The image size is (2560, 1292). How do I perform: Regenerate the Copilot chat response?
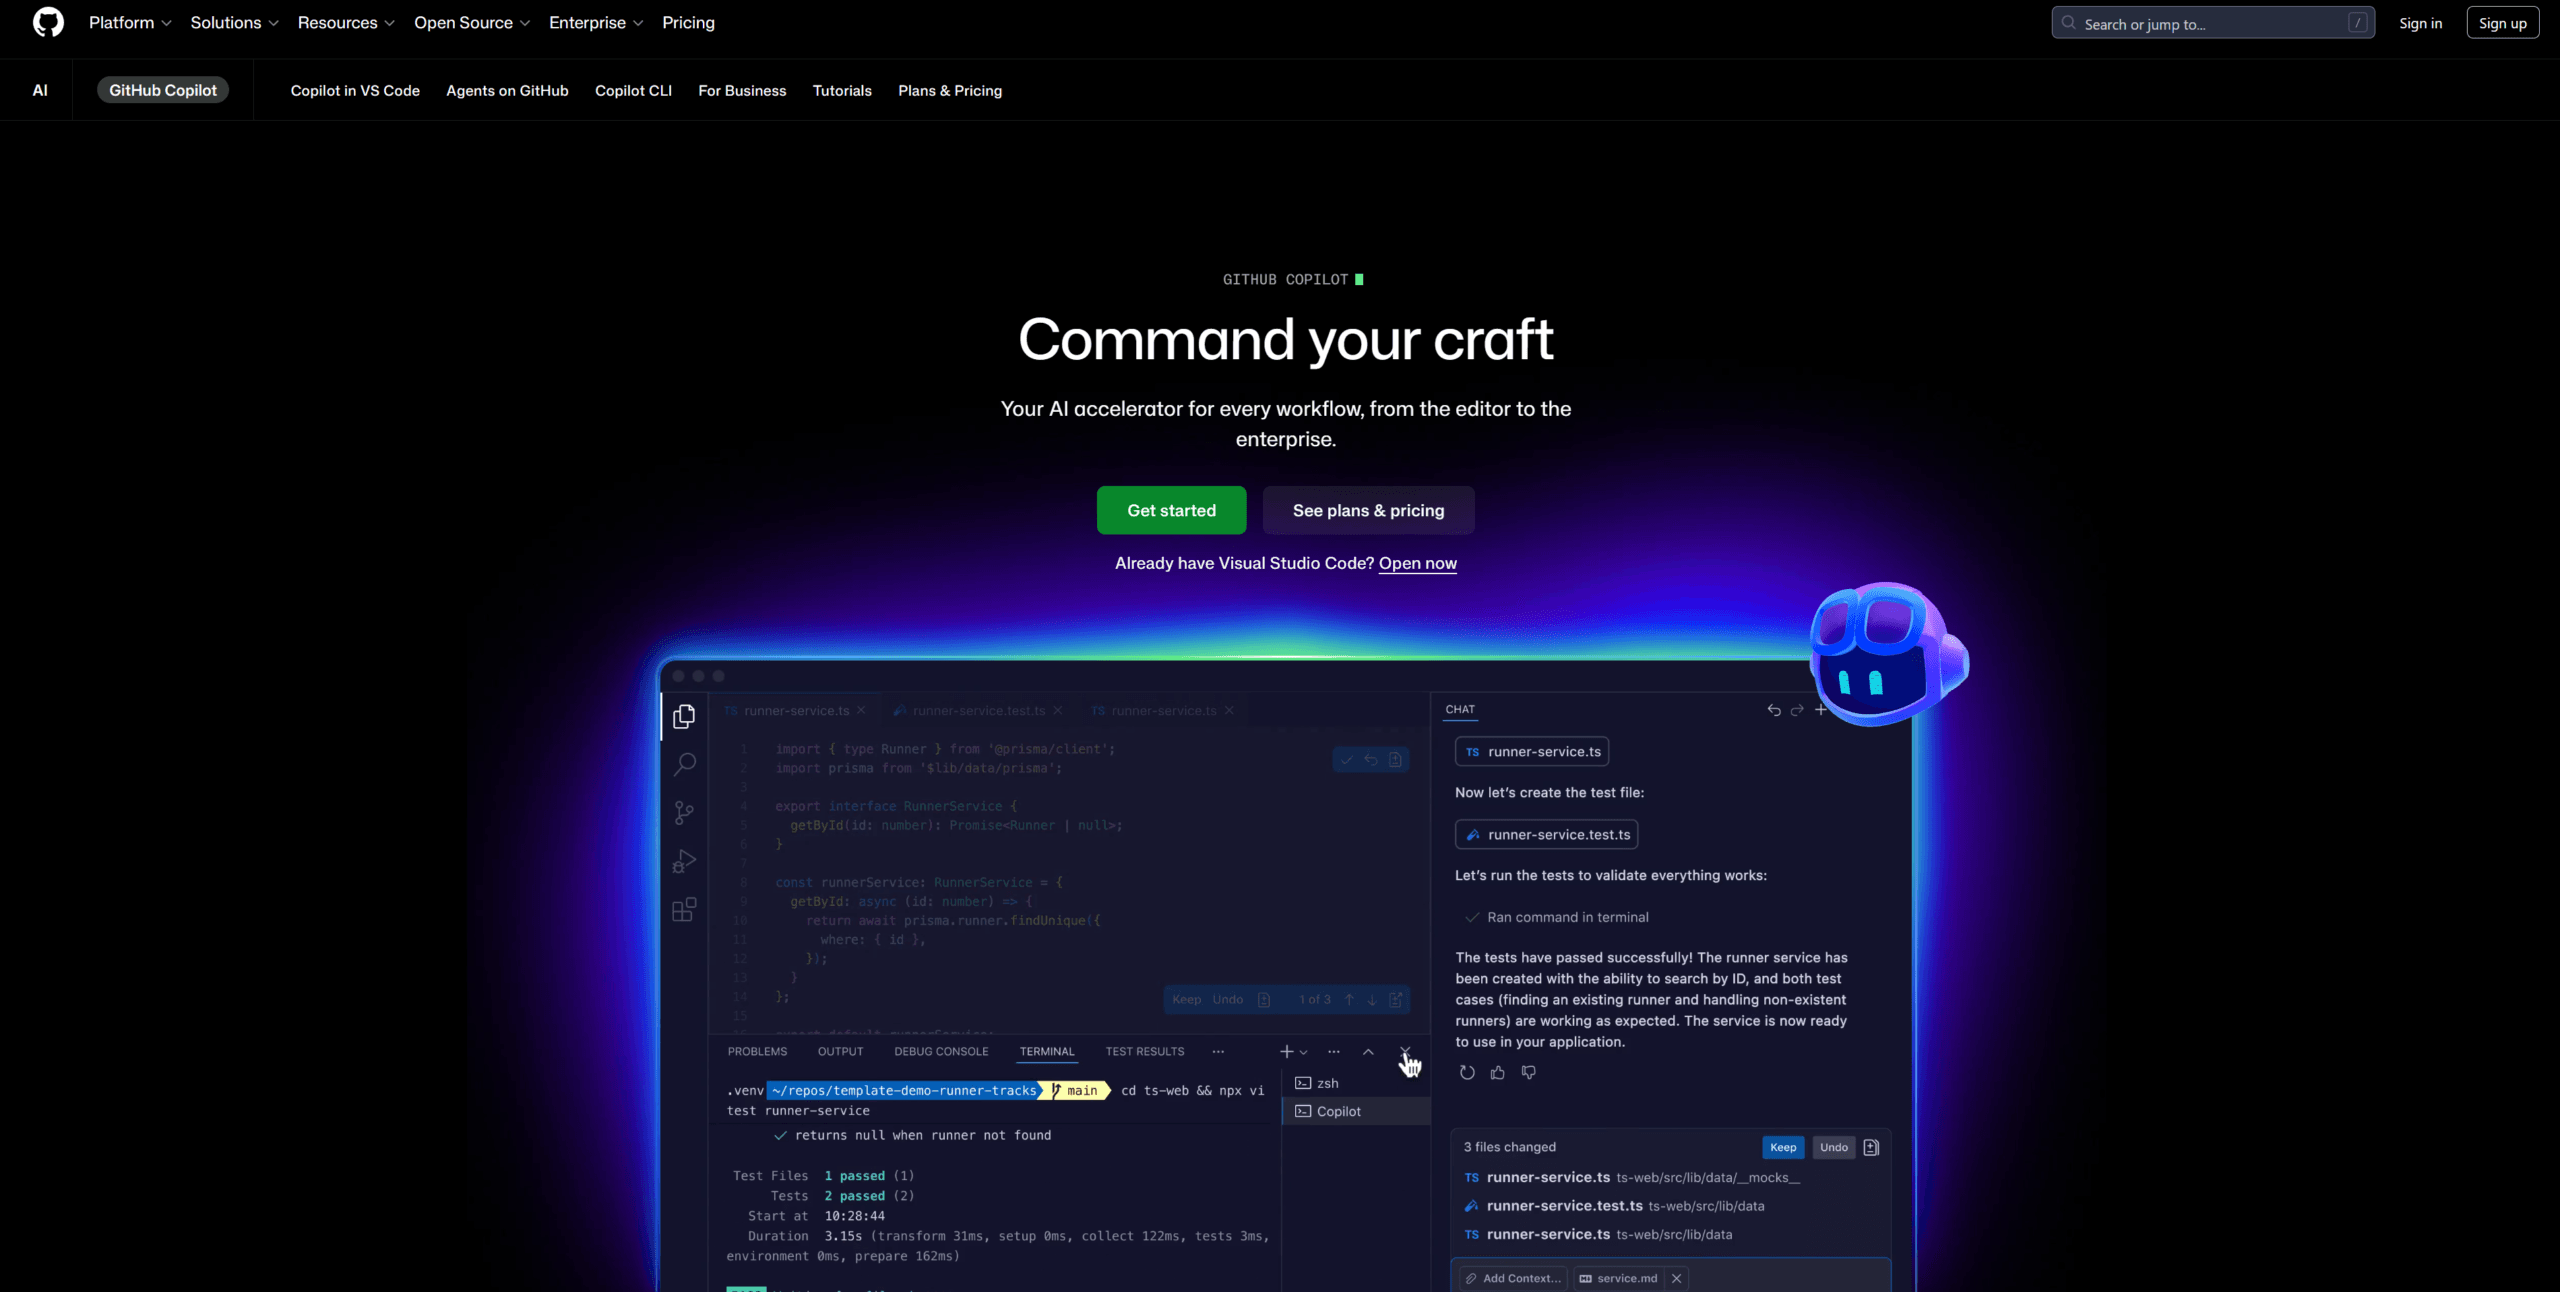(x=1466, y=1072)
